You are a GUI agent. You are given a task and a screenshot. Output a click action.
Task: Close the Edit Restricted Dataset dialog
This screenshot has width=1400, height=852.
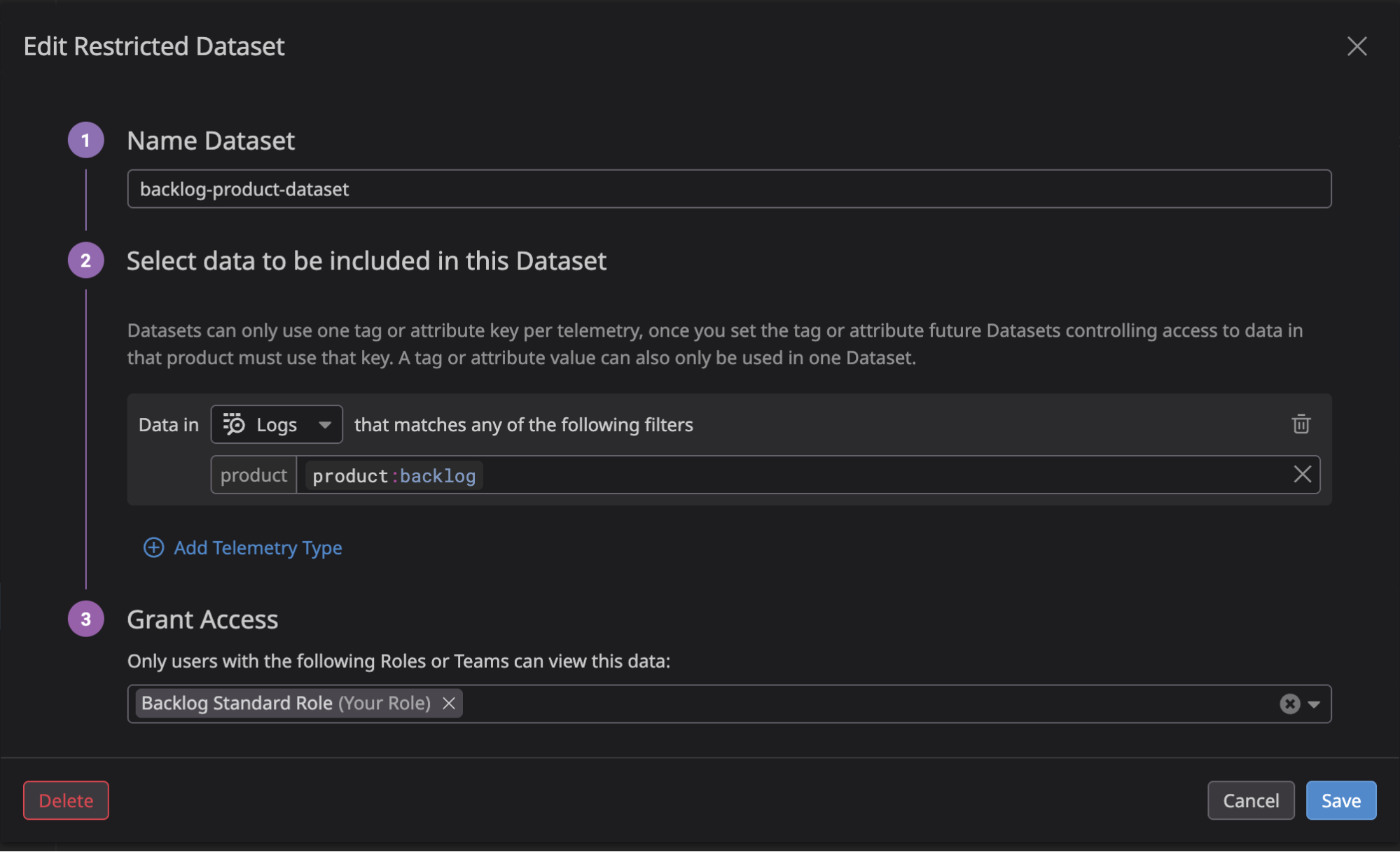1357,46
